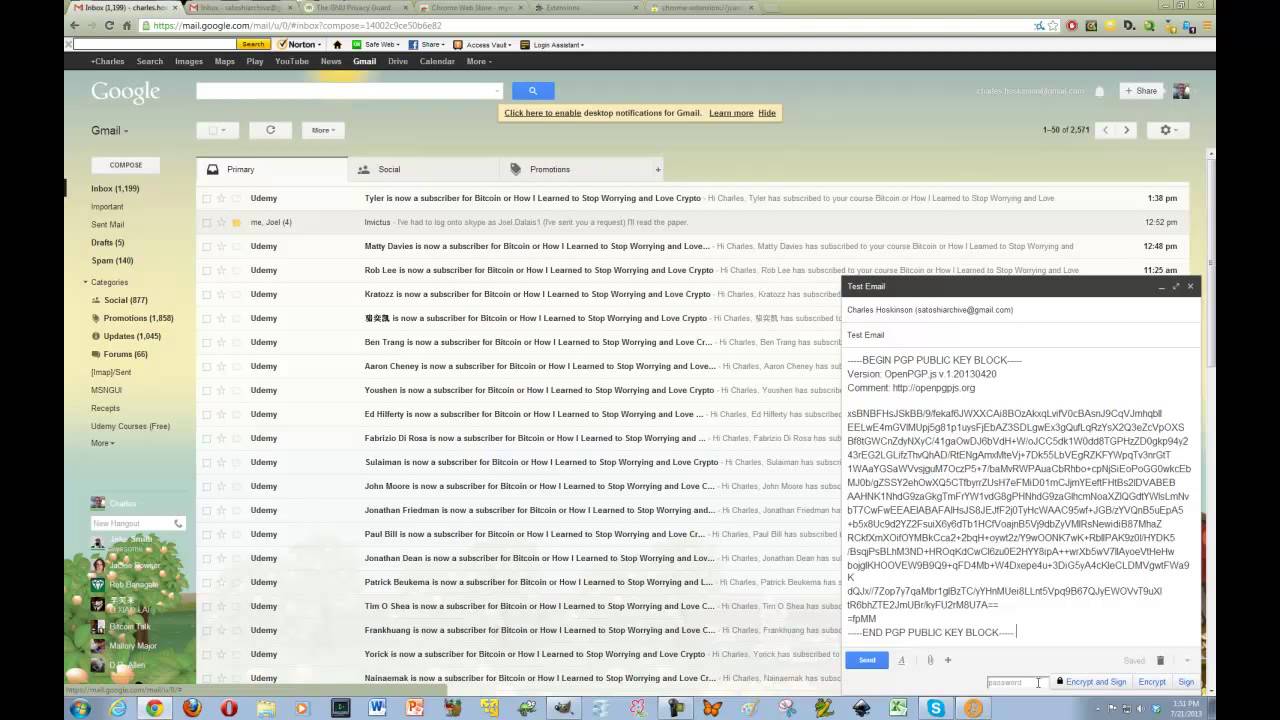Select the Ben Trang email checkbox
The image size is (1280, 720).
click(x=207, y=342)
